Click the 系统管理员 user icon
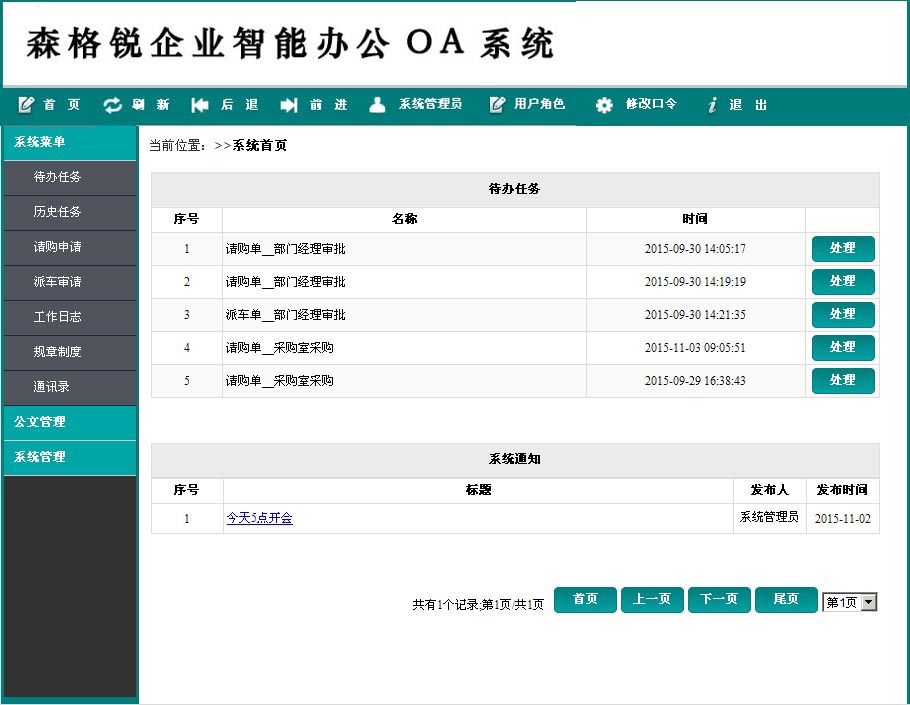Viewport: 910px width, 705px height. click(x=377, y=105)
